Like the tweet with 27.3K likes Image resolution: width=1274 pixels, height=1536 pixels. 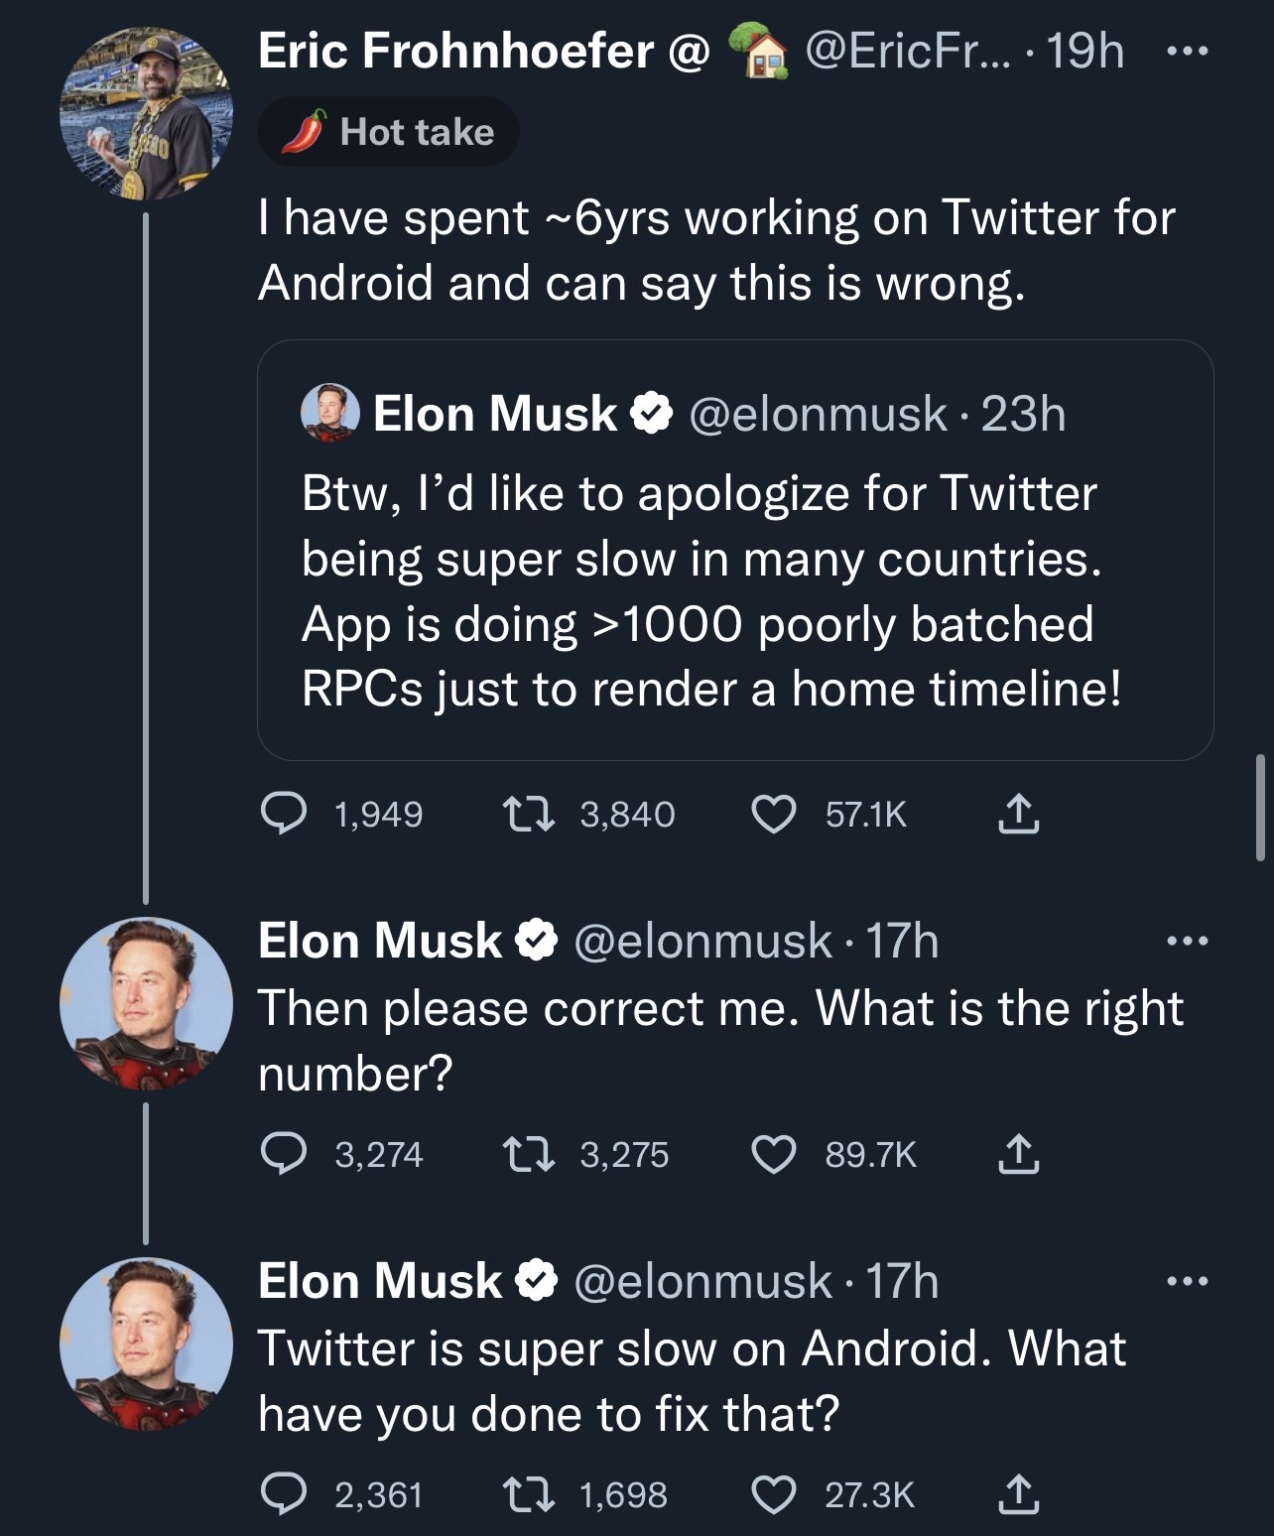[x=773, y=1494]
